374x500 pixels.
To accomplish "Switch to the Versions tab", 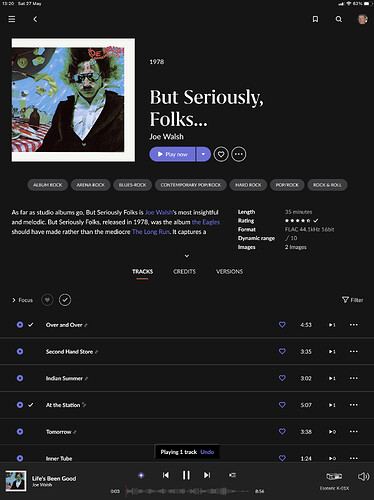I will (229, 271).
